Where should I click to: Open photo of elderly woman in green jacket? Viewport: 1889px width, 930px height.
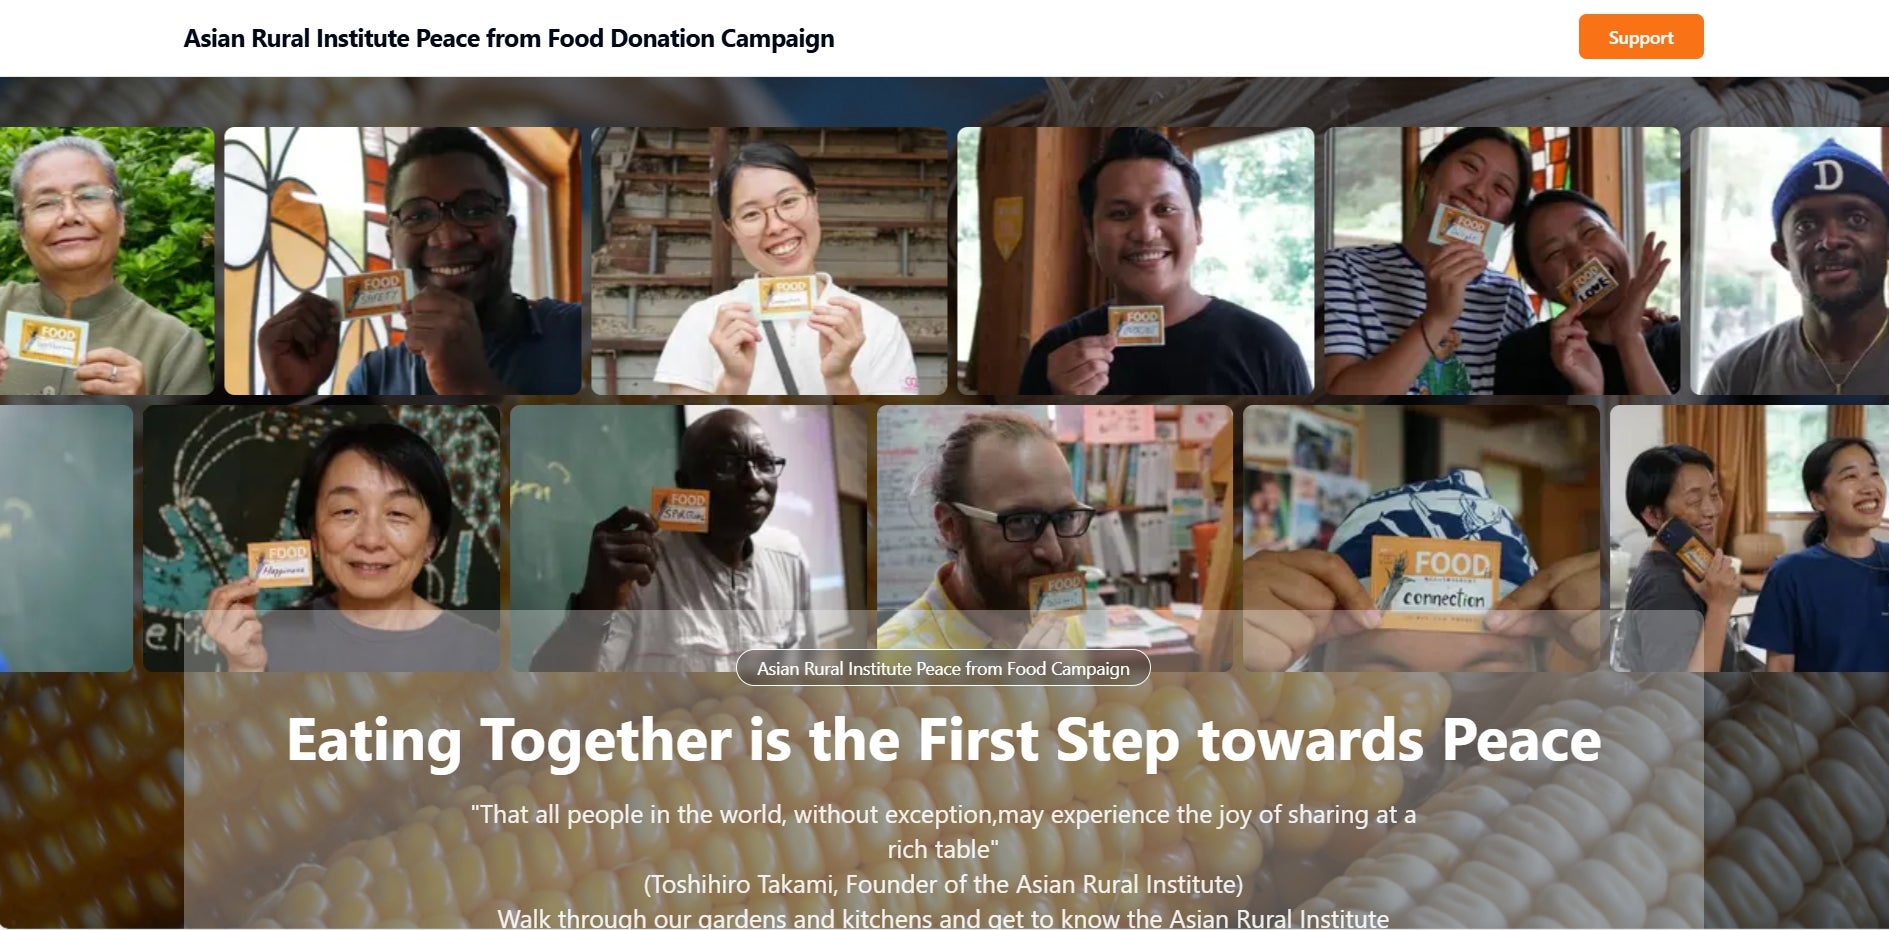click(x=107, y=261)
